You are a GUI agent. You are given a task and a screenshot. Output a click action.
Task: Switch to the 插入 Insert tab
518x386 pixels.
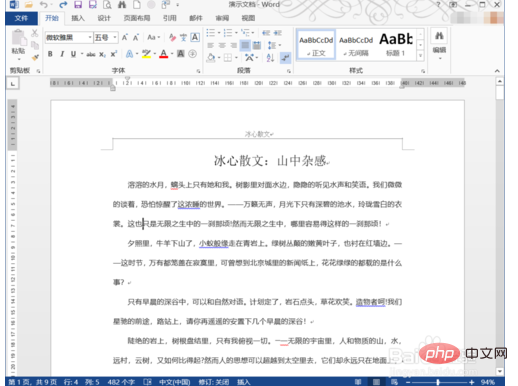coord(78,18)
